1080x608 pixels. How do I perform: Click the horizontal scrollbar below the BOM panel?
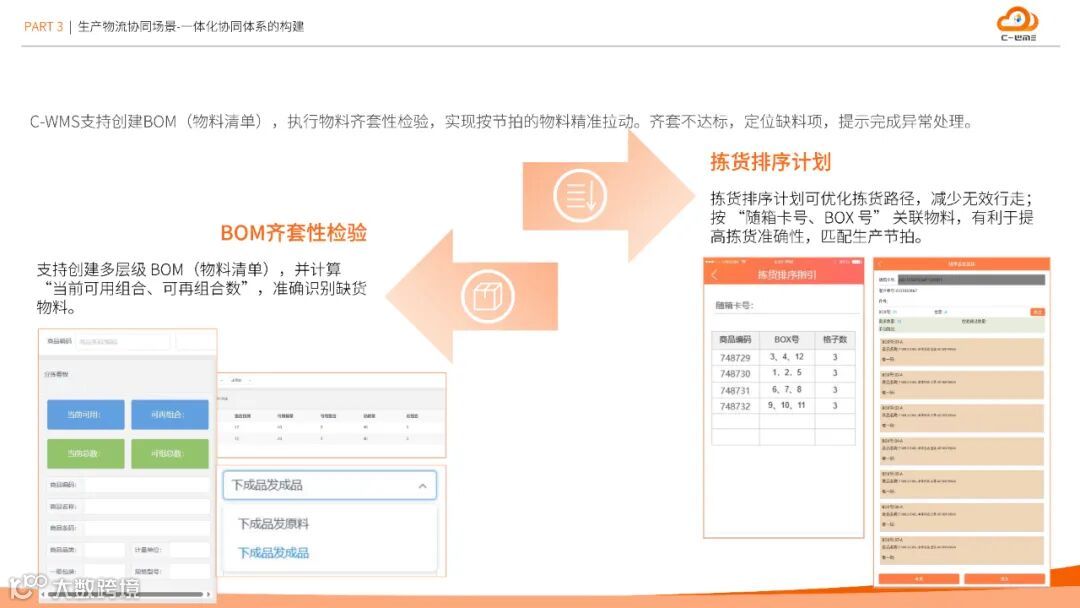click(127, 594)
